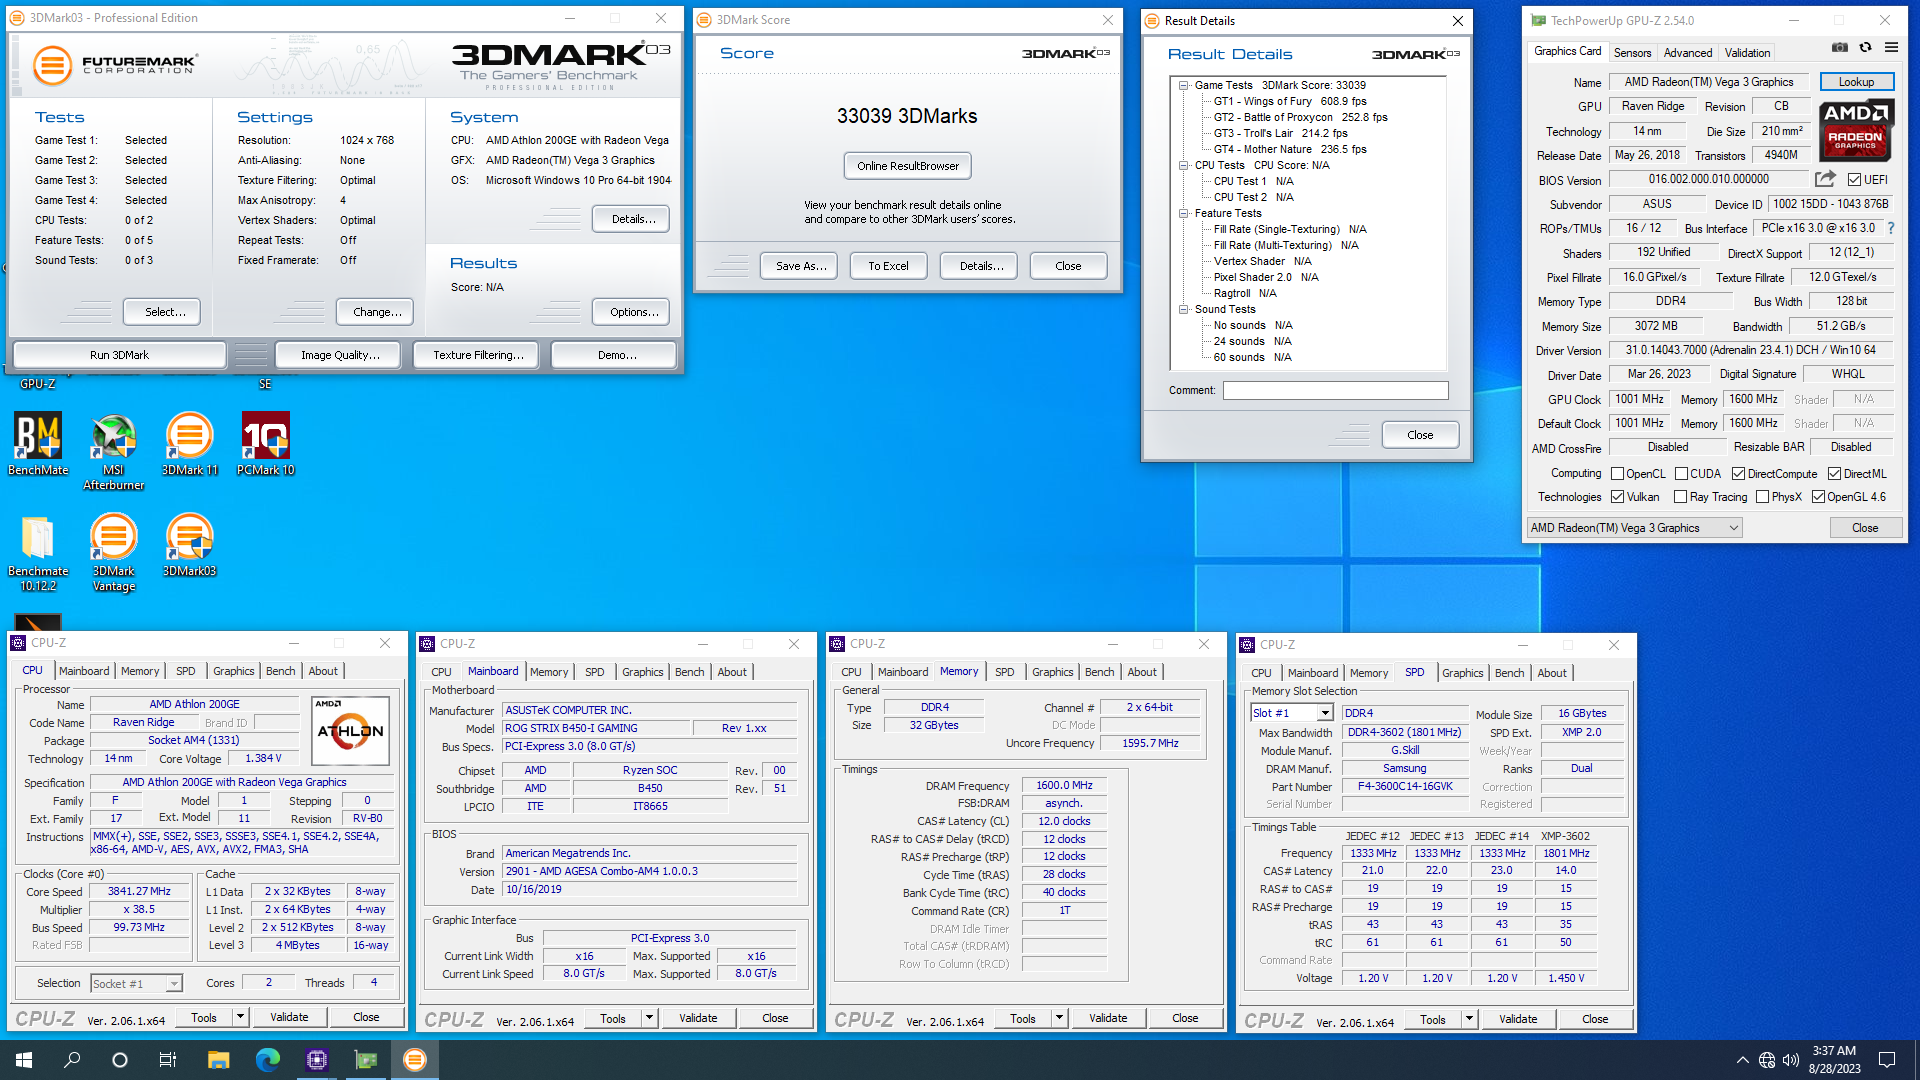
Task: Collapse the Game Tests tree node
Action: (x=1184, y=85)
